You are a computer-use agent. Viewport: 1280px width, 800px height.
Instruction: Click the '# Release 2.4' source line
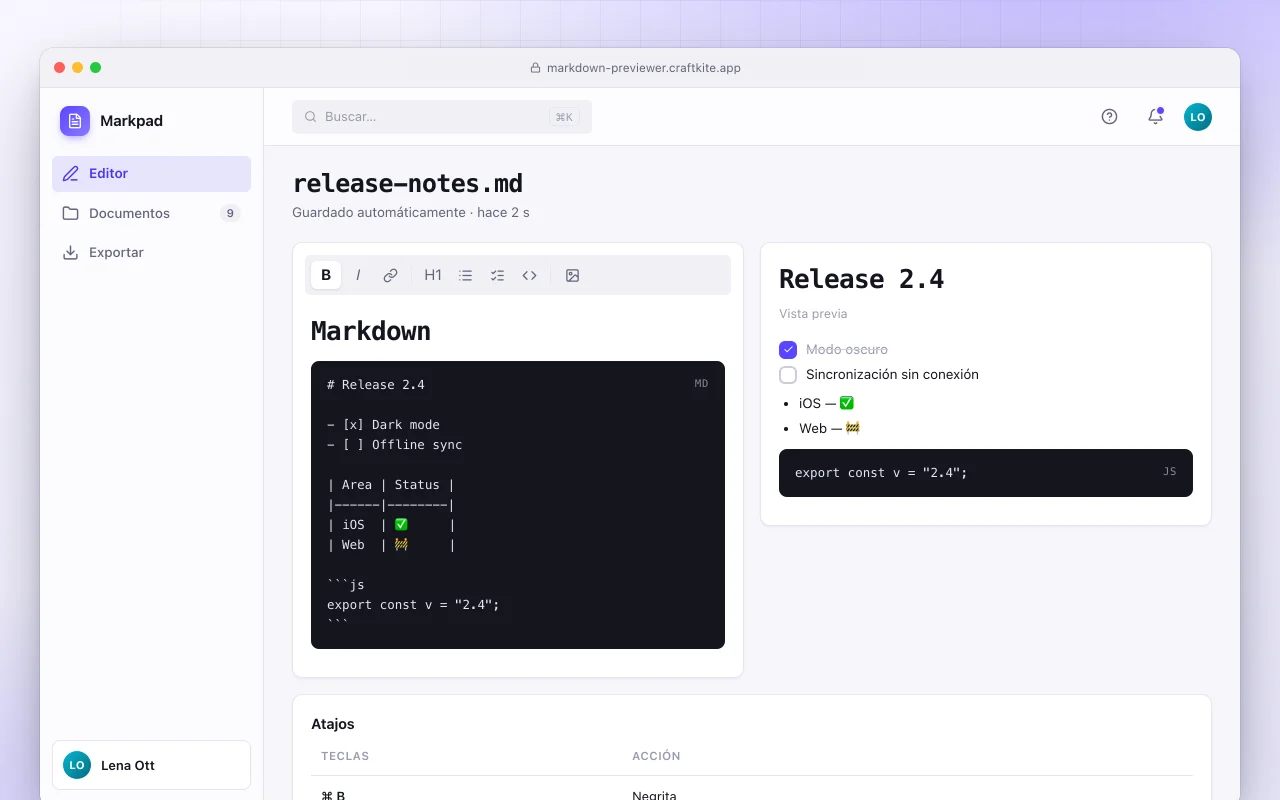[376, 385]
